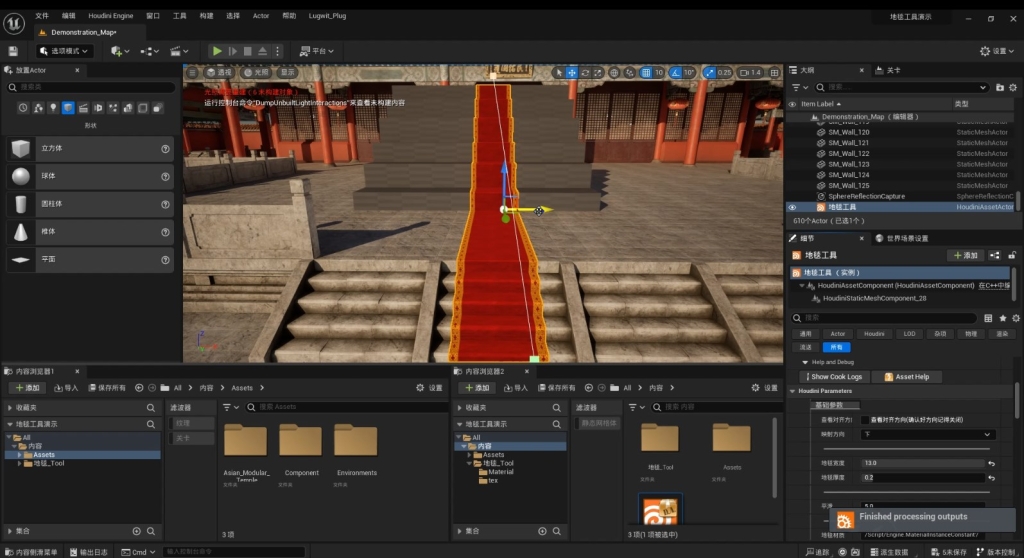This screenshot has height=558, width=1024.
Task: Select the Shapes category icon in Place Actors
Action: [x=68, y=108]
